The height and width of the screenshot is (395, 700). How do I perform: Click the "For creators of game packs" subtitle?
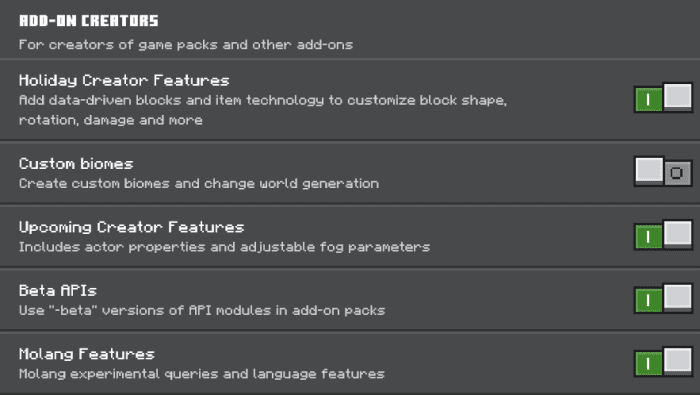[x=186, y=45]
